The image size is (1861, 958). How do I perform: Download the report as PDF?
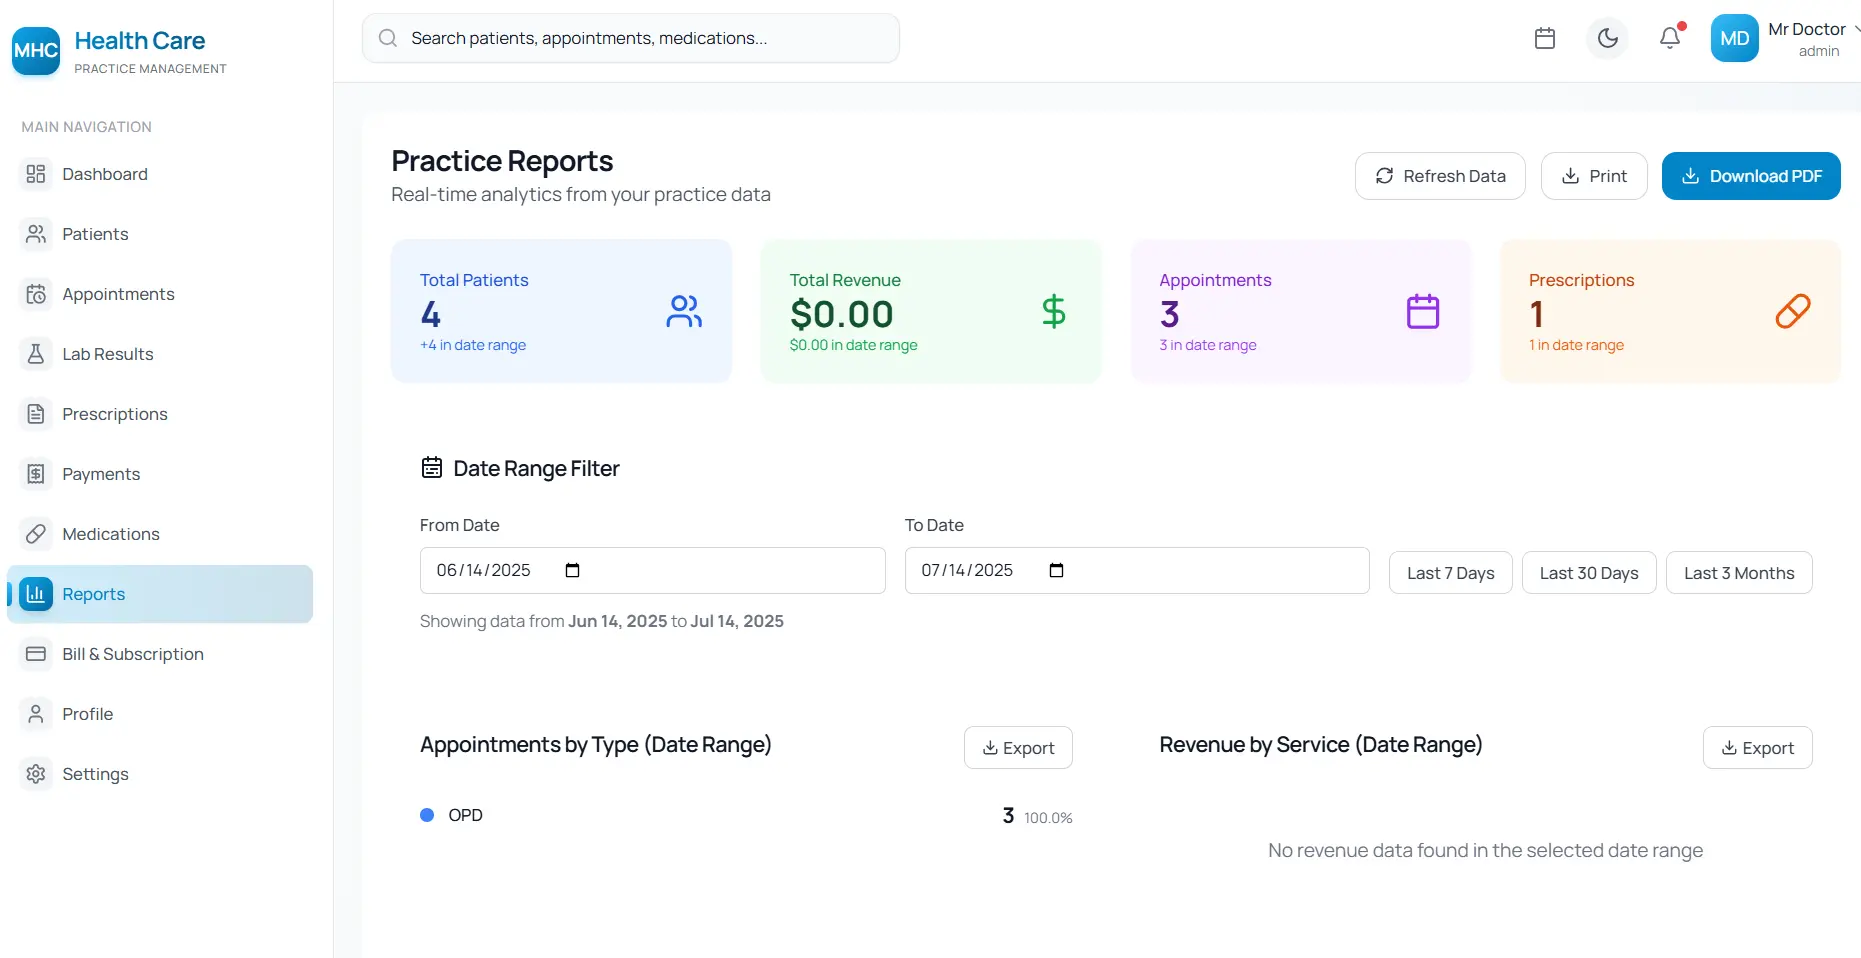(x=1751, y=176)
